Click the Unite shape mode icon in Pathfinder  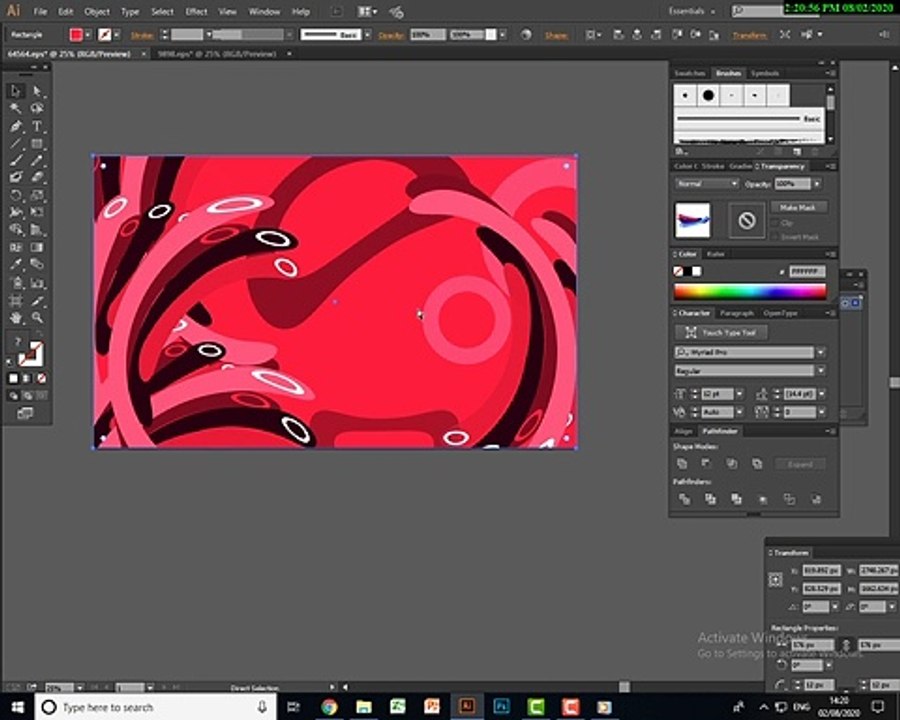pos(682,464)
